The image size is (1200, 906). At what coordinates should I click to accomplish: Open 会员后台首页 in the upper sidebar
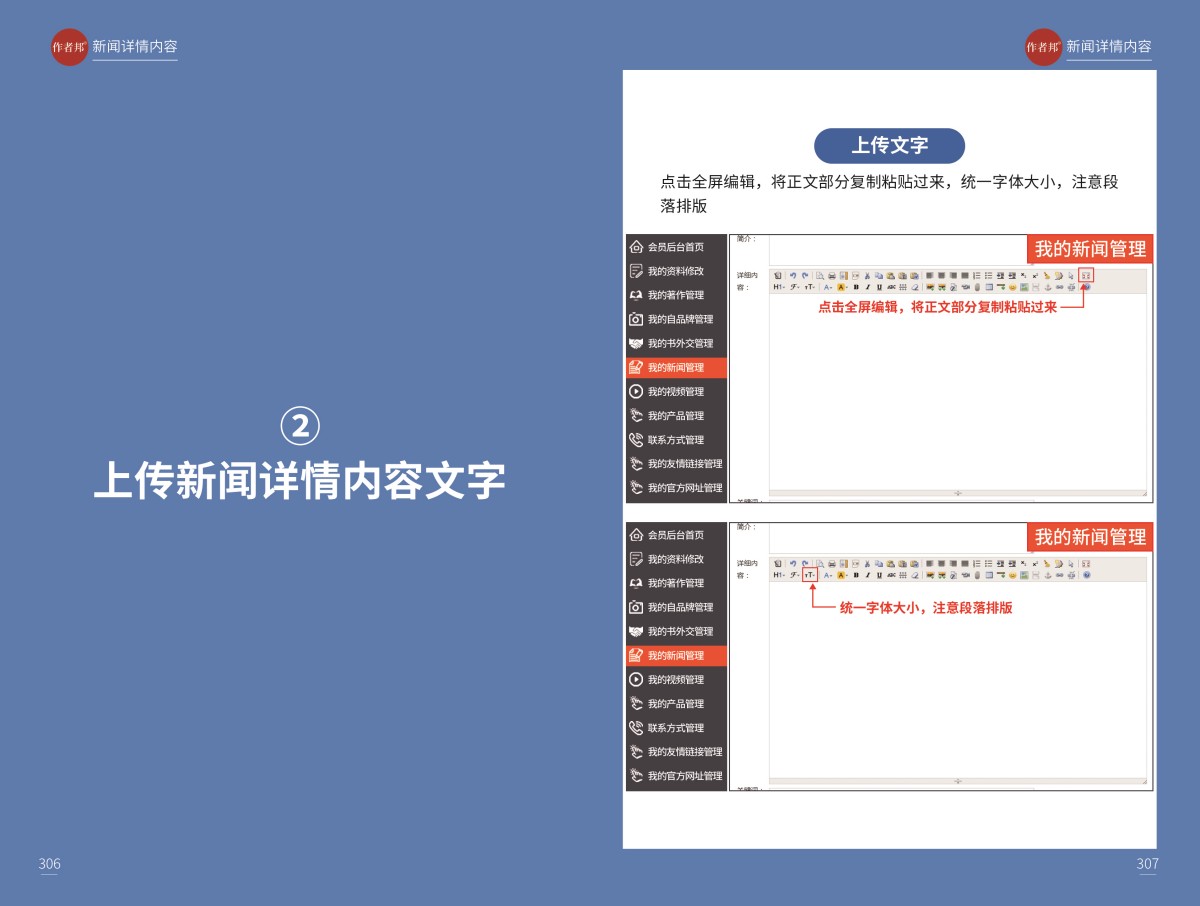[x=676, y=247]
